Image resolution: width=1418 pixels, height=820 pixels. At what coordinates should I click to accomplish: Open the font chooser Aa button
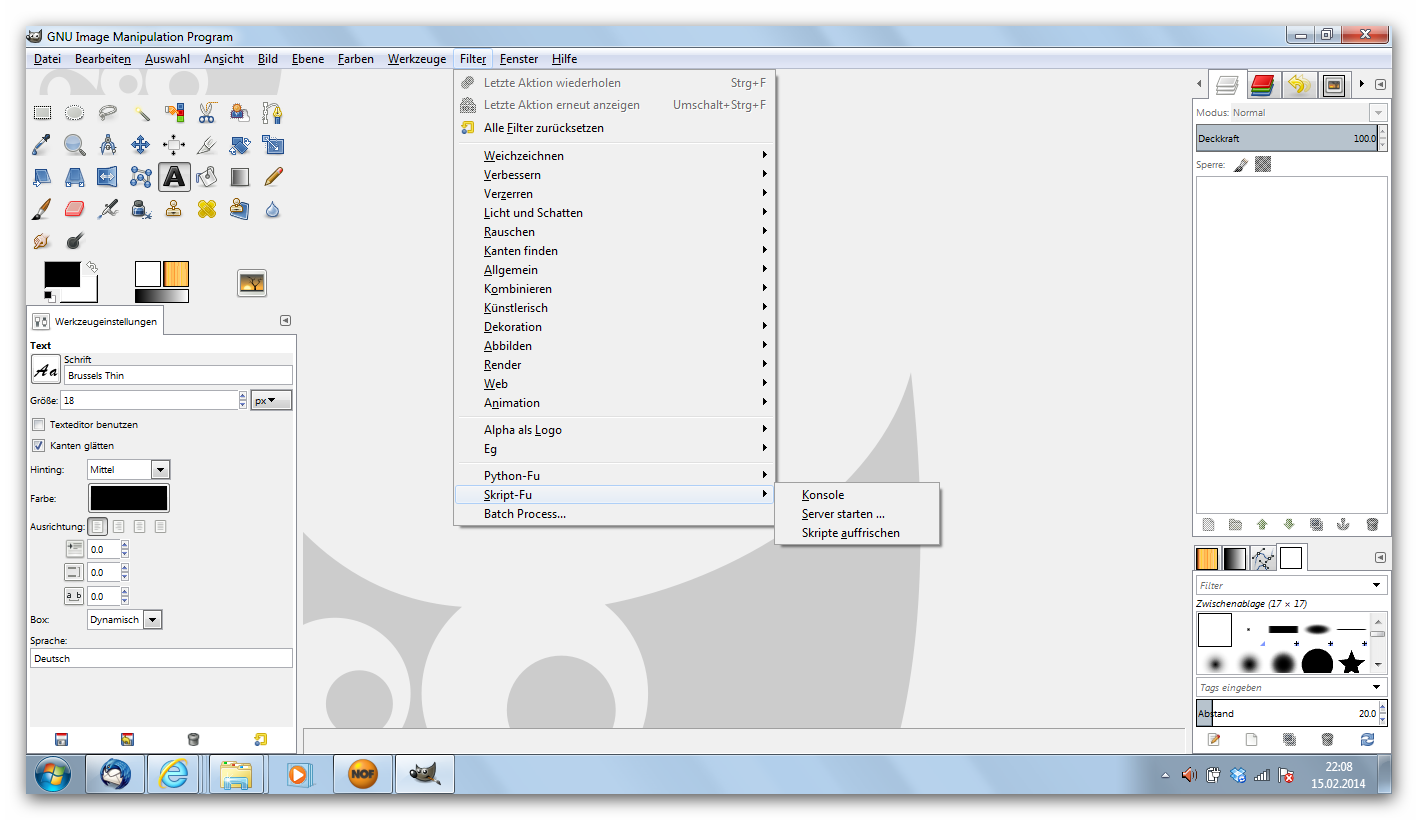click(x=45, y=370)
